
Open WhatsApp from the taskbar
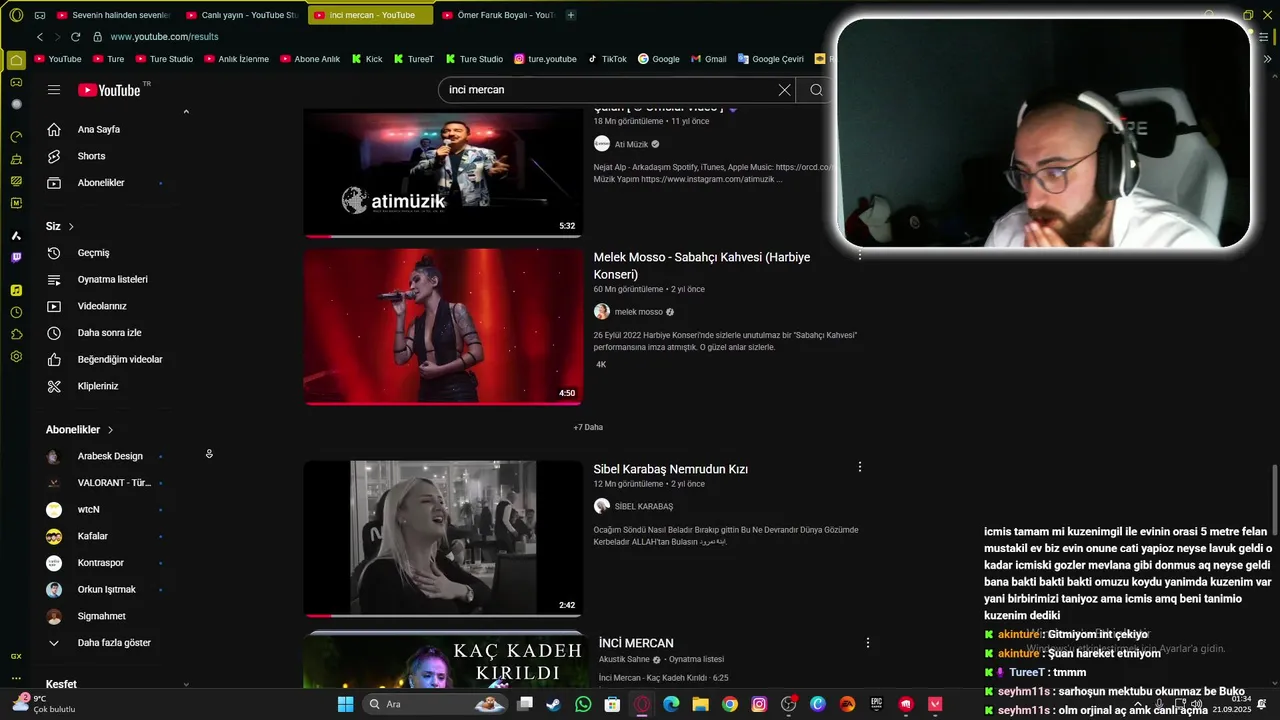pos(583,704)
